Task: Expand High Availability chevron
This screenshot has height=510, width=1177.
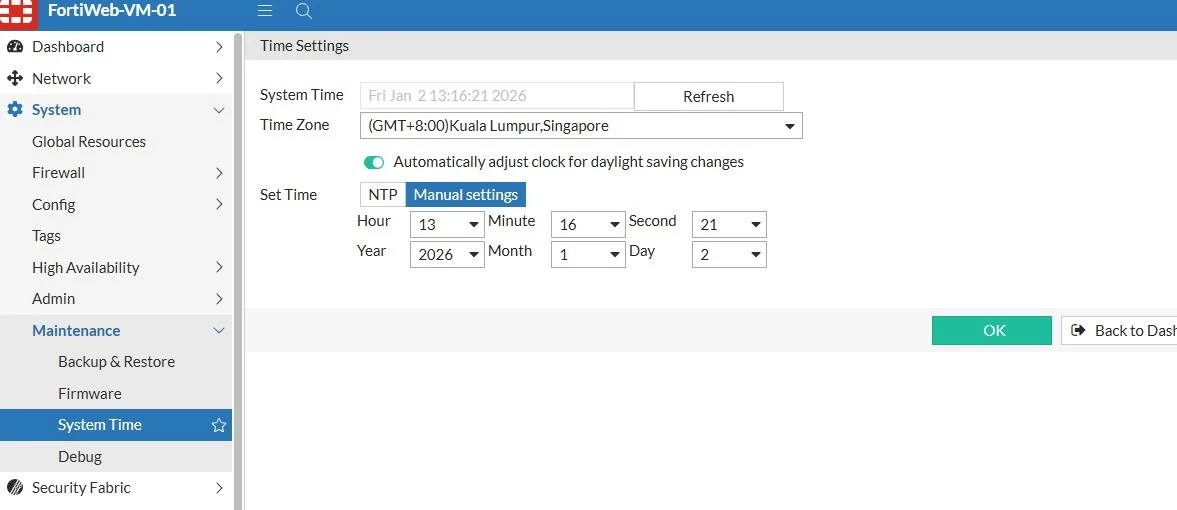Action: coord(219,267)
